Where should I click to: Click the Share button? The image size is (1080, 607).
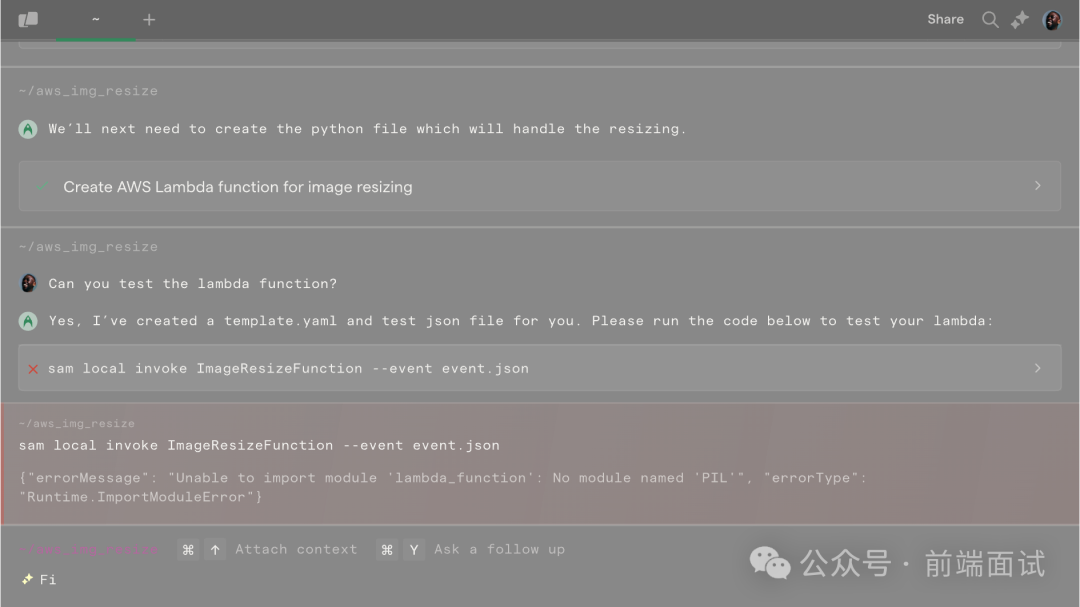click(x=945, y=19)
